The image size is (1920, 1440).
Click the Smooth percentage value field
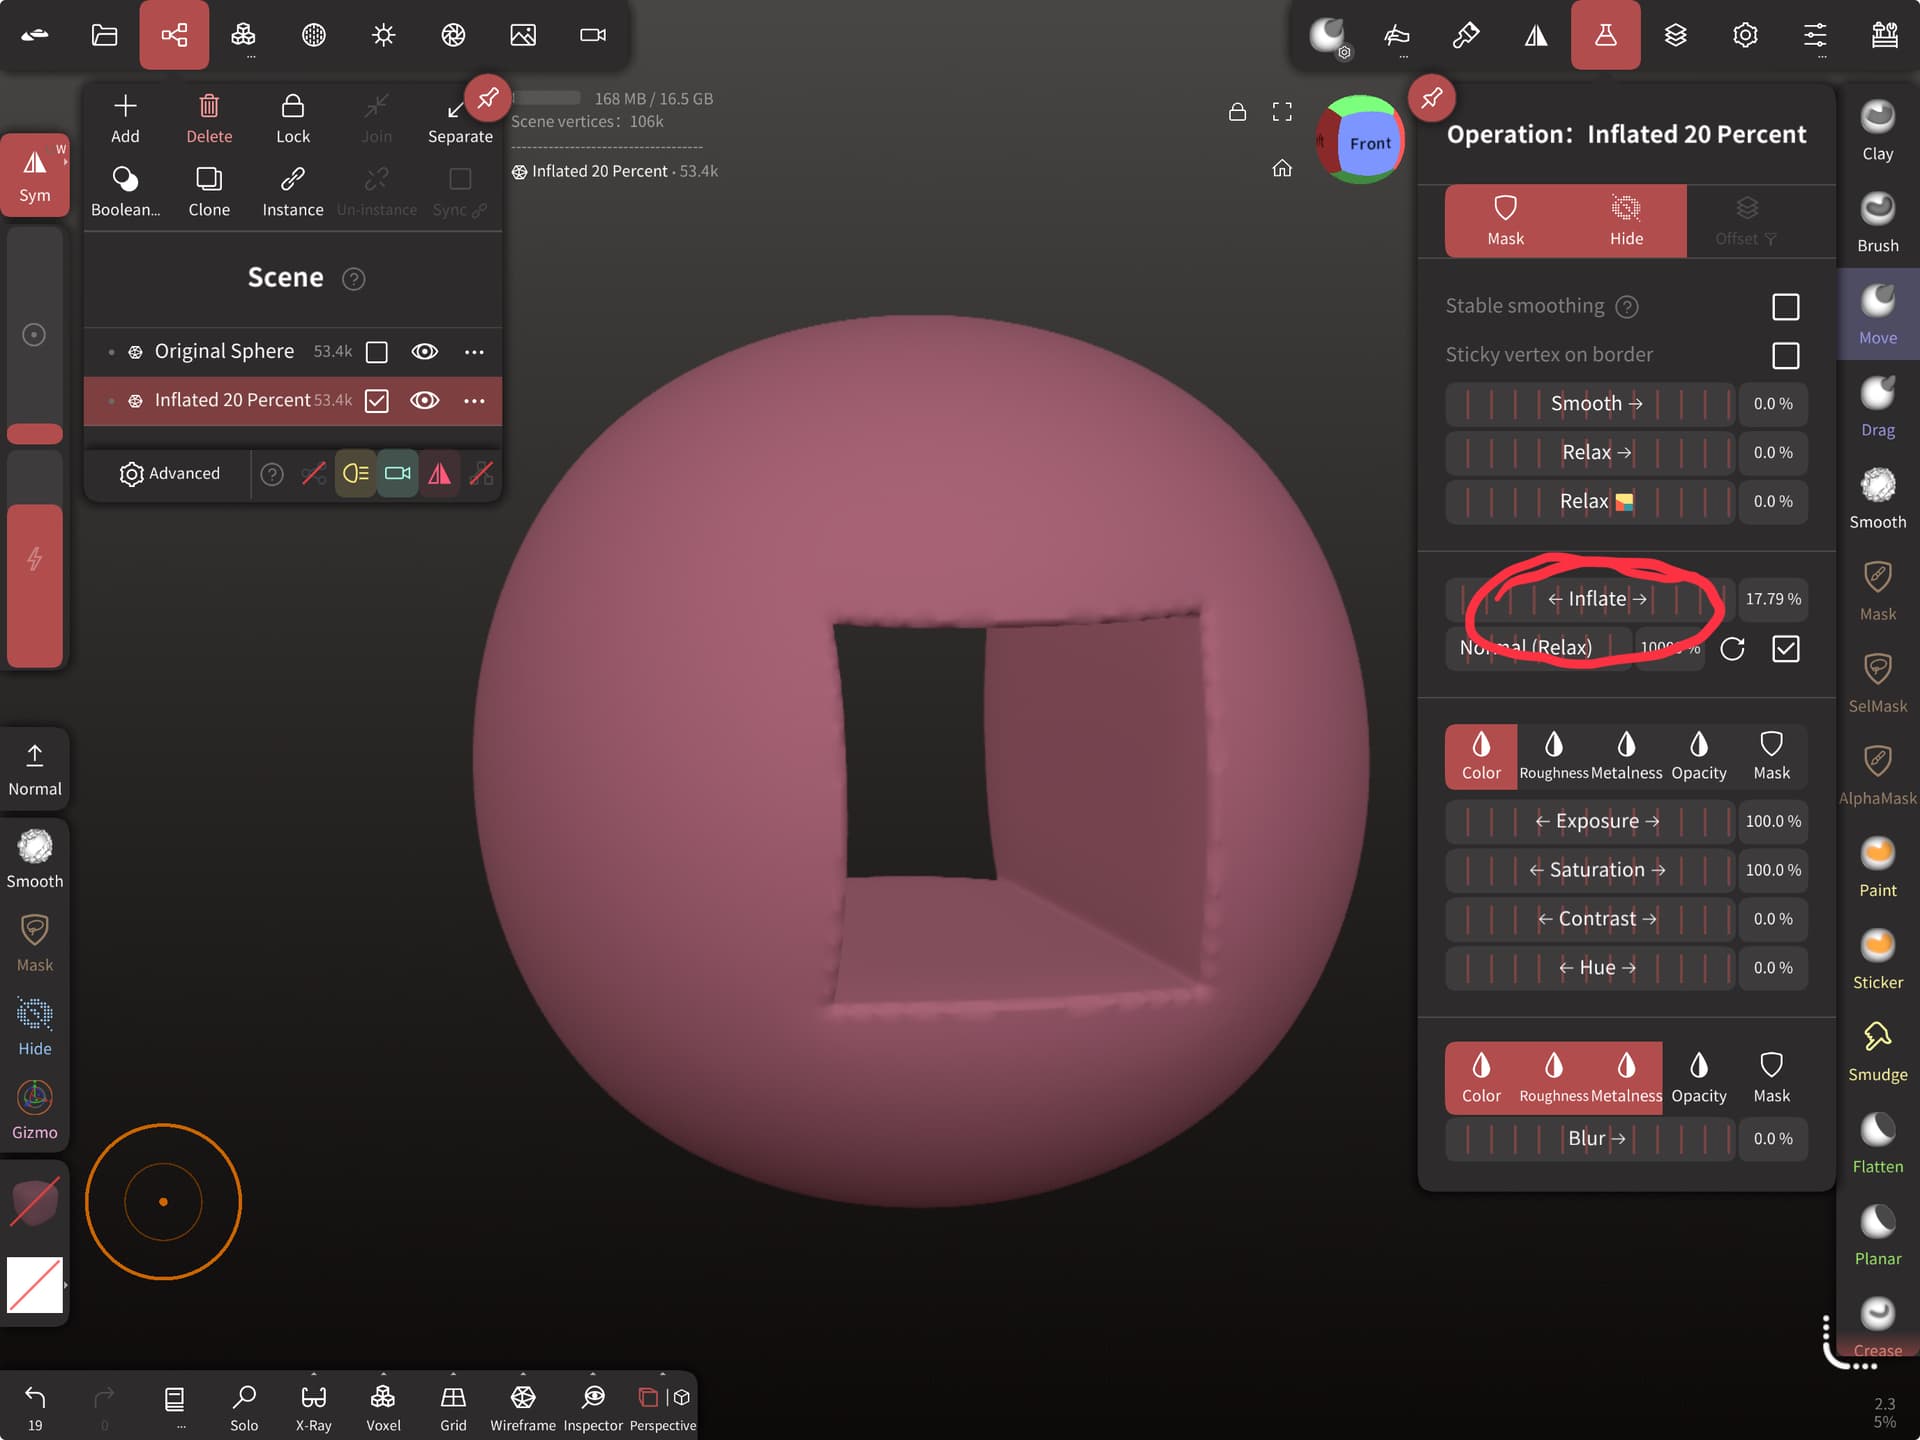(1772, 404)
